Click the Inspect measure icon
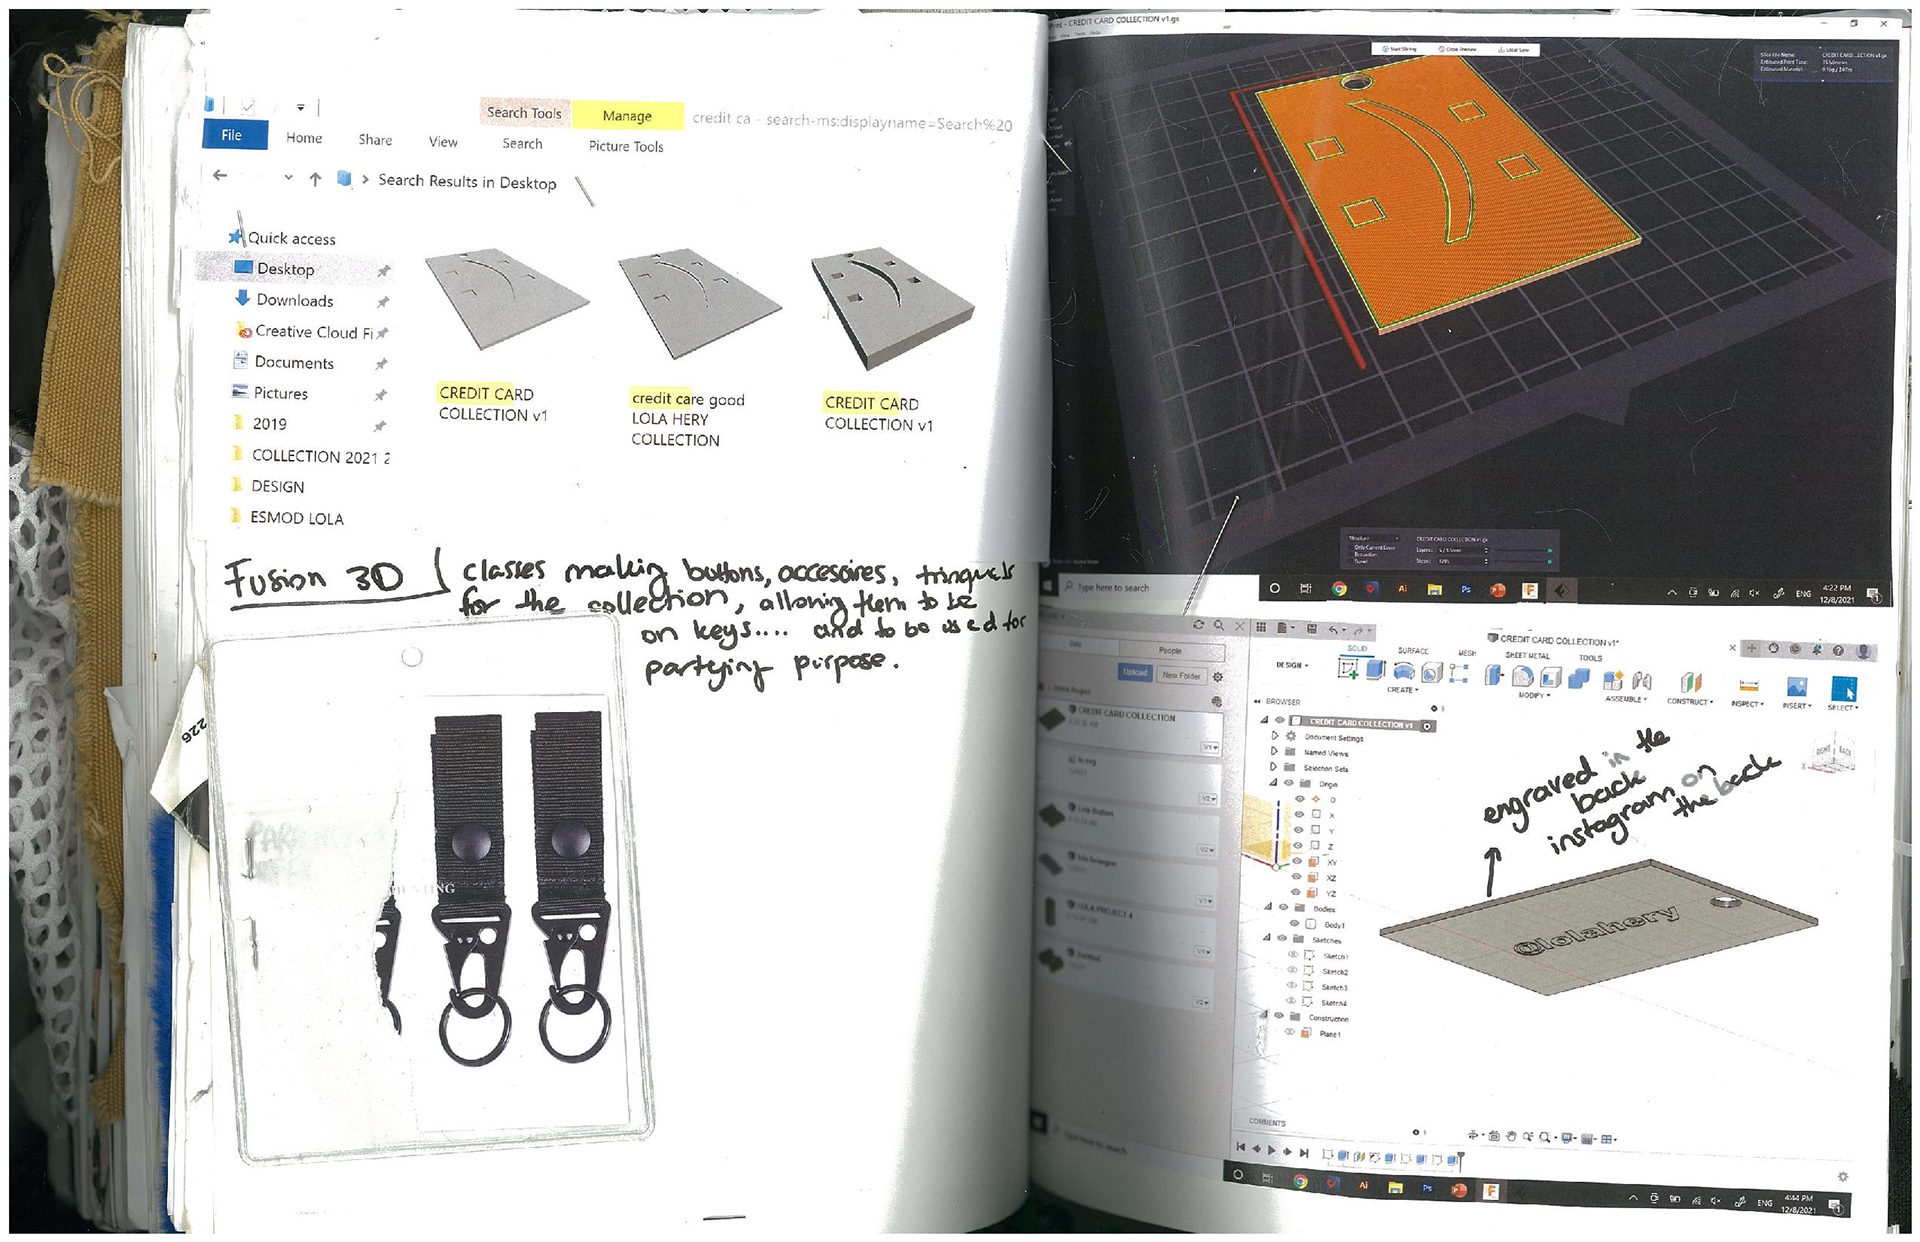The height and width of the screenshot is (1242, 1920). pos(1749,685)
